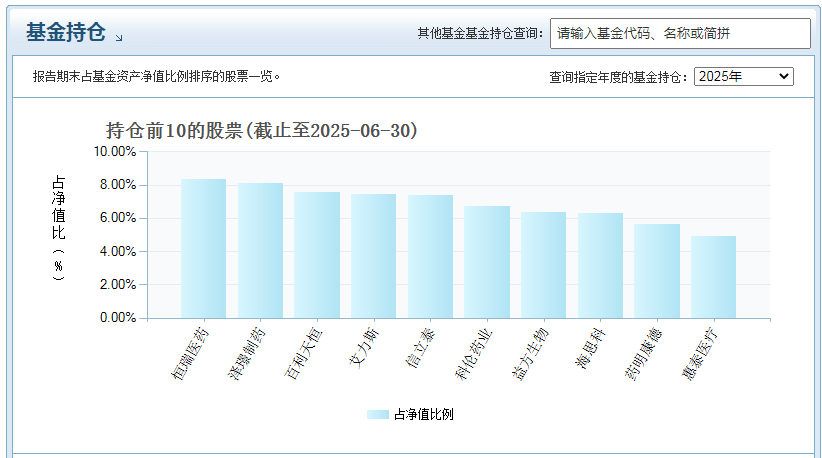Click the 海思科 axis label
The width and height of the screenshot is (822, 458).
click(590, 348)
